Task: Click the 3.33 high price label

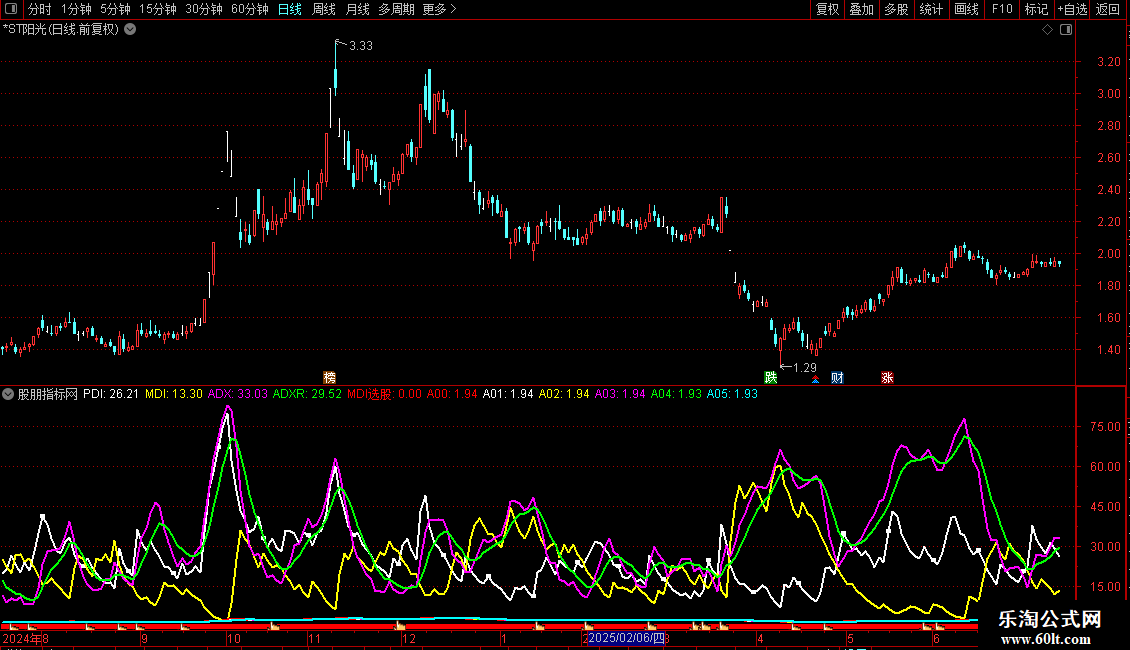Action: pos(360,45)
